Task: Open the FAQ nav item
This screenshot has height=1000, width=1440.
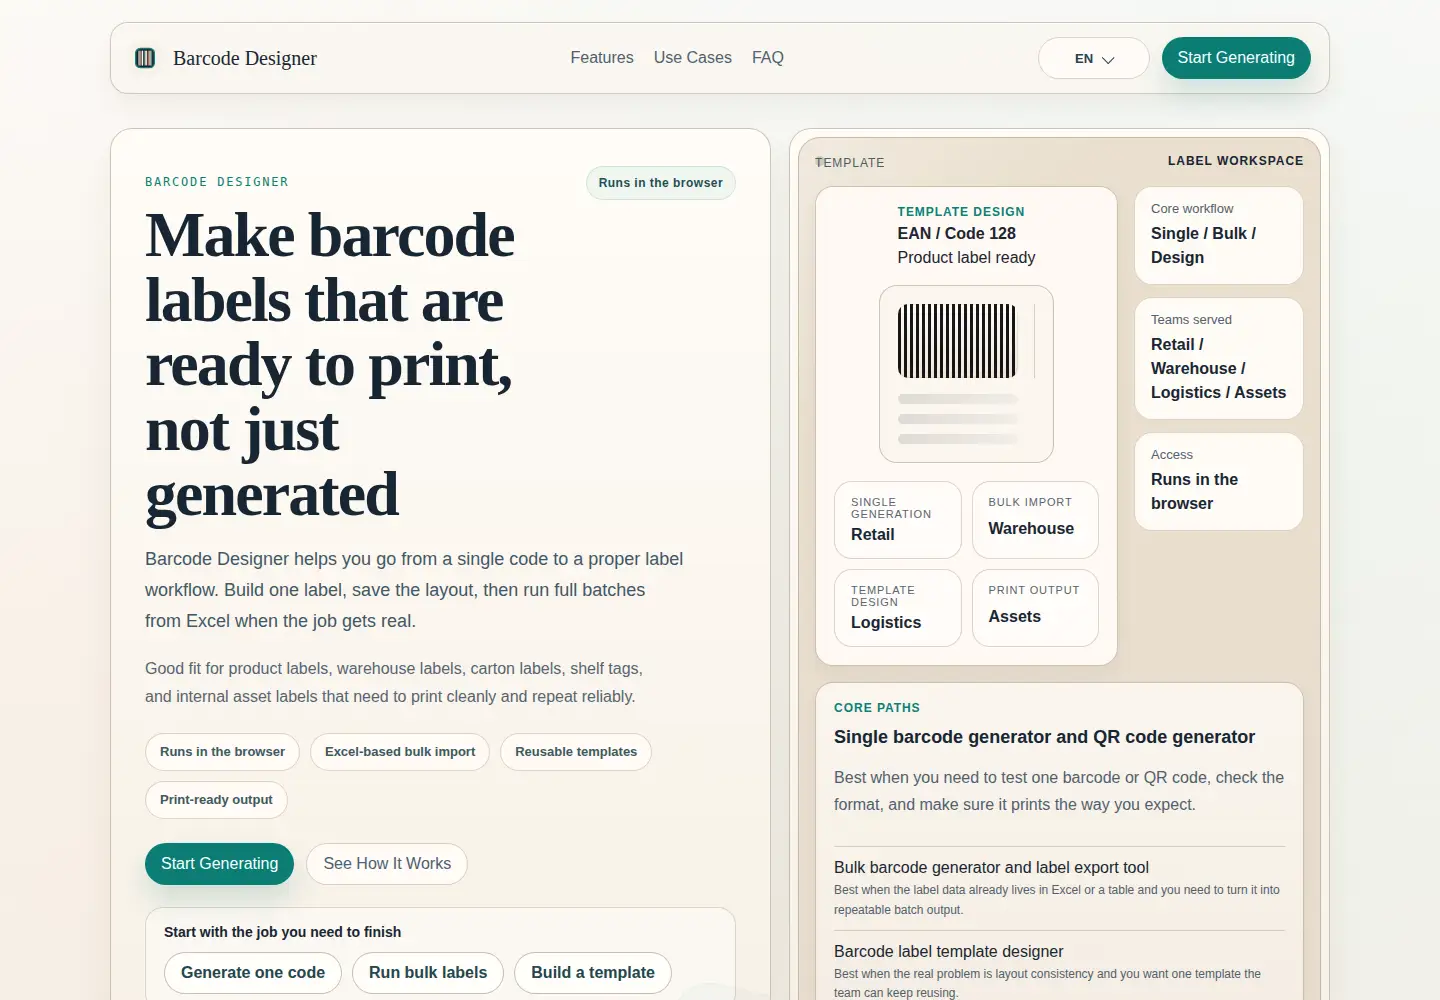Action: click(x=768, y=58)
